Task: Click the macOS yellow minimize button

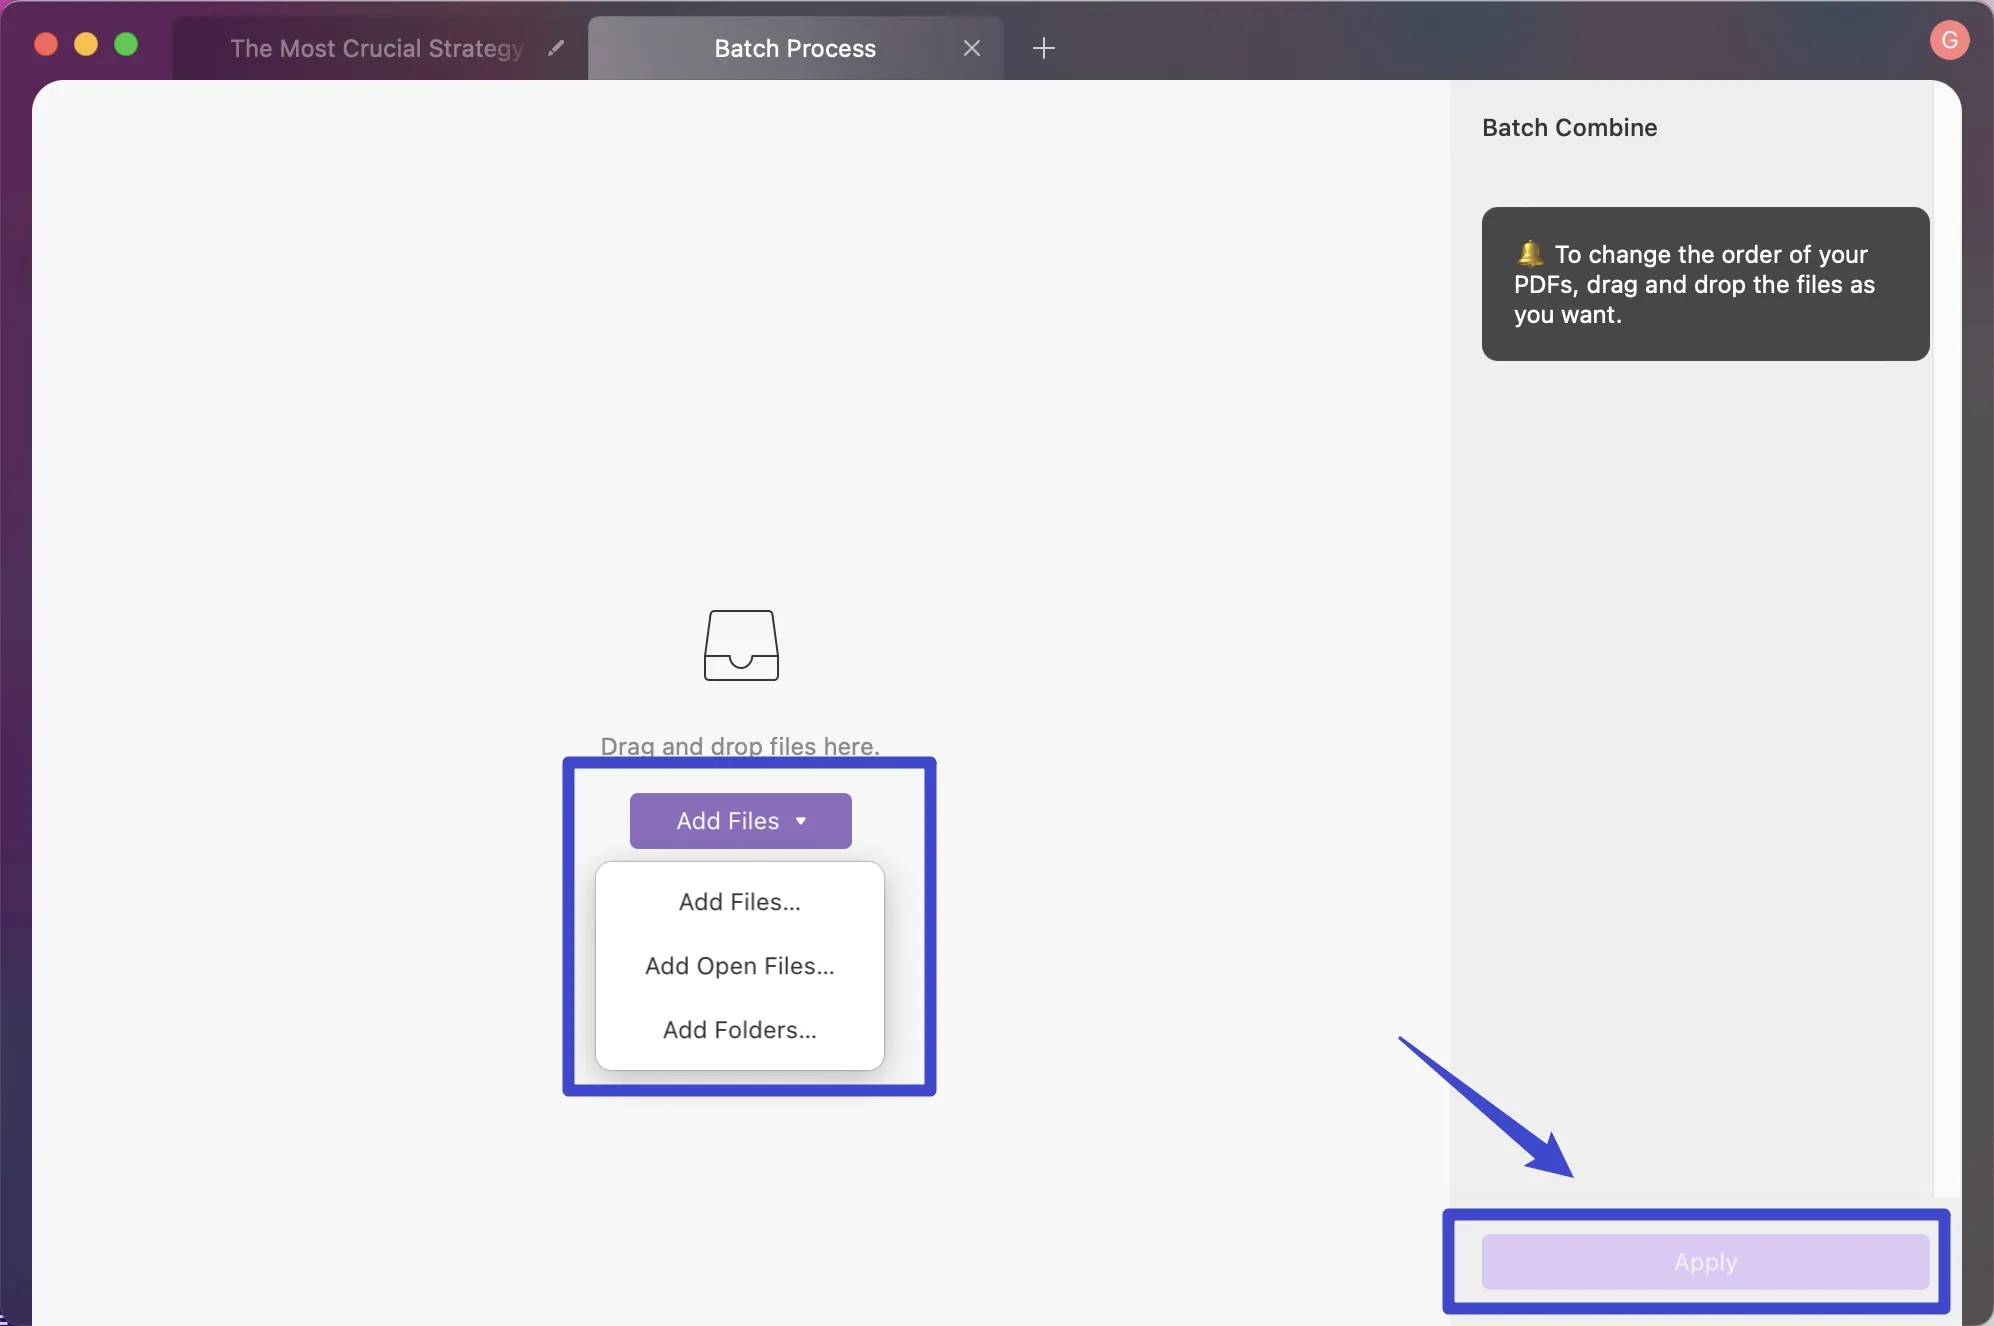Action: click(83, 43)
